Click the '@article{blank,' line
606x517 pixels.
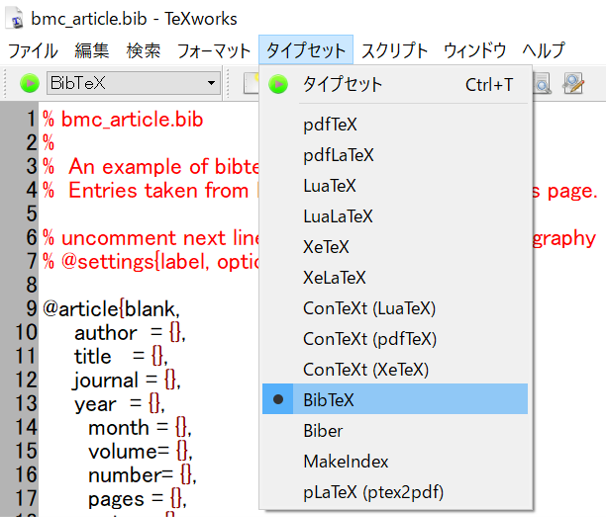click(x=111, y=309)
